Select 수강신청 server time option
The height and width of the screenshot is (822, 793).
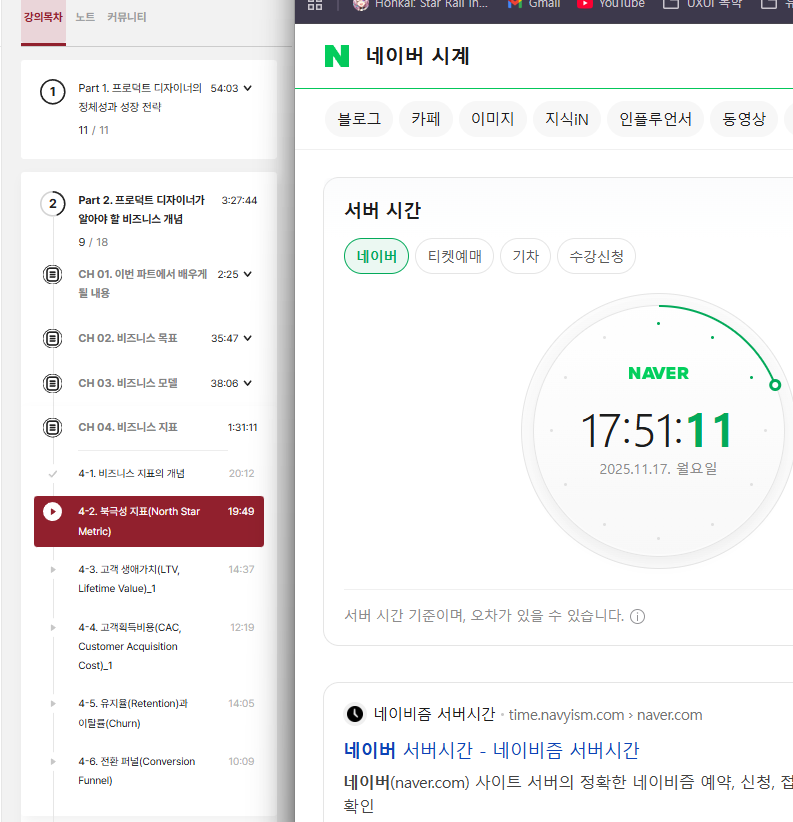click(596, 256)
